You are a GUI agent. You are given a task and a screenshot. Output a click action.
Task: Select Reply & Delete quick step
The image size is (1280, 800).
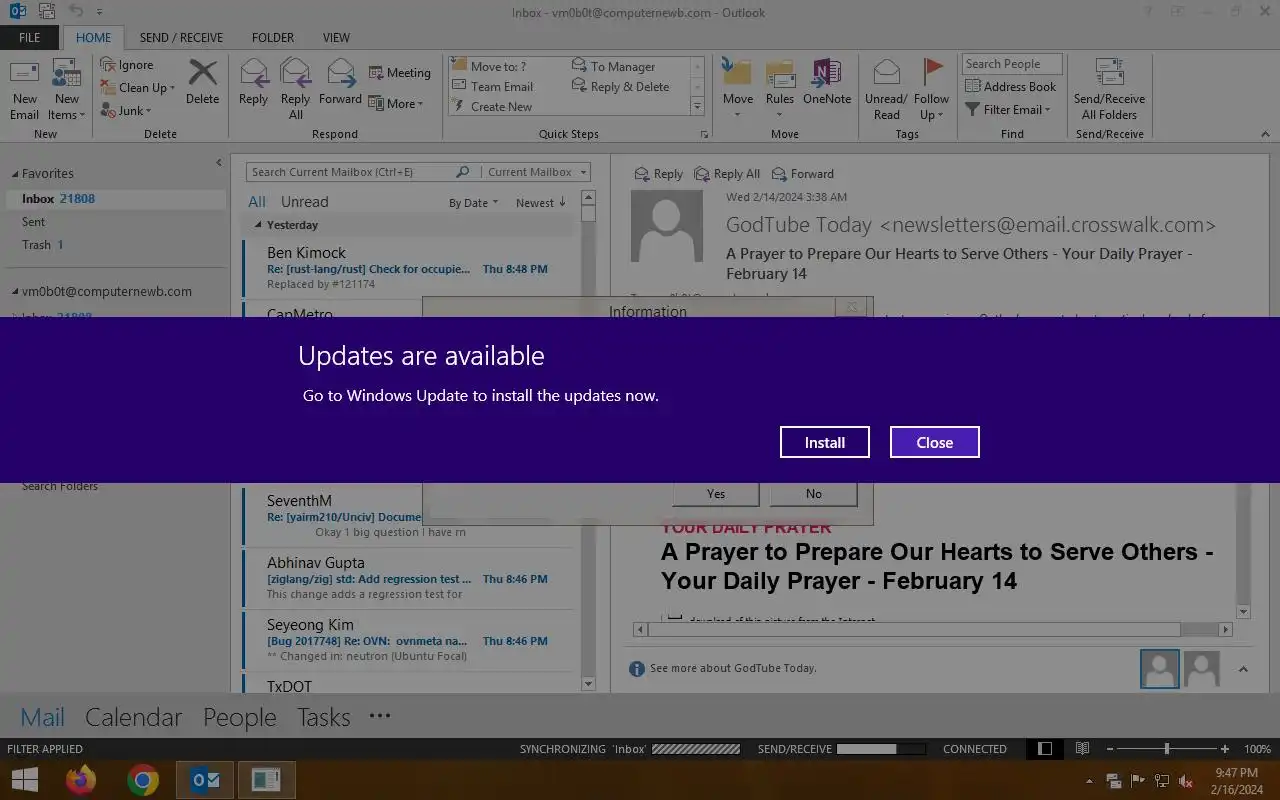(620, 86)
